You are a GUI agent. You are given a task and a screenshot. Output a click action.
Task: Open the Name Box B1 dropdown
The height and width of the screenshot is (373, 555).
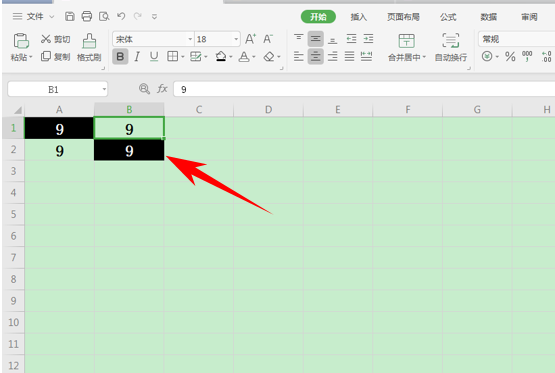(104, 89)
